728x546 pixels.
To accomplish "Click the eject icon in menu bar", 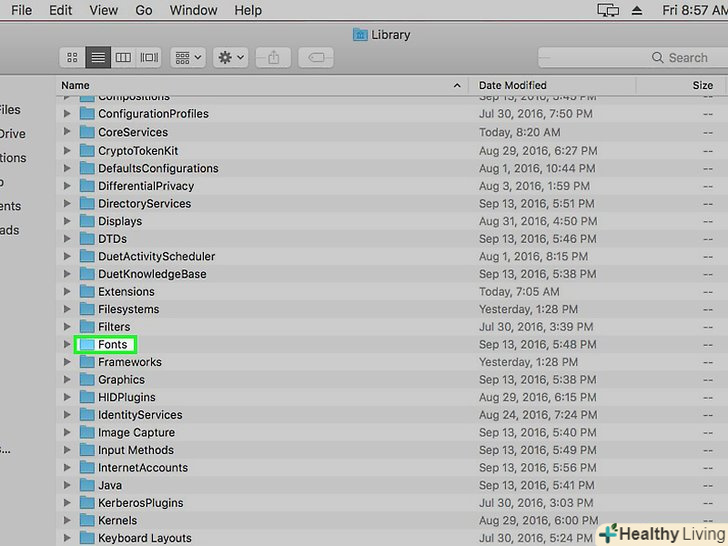I will pyautogui.click(x=637, y=10).
